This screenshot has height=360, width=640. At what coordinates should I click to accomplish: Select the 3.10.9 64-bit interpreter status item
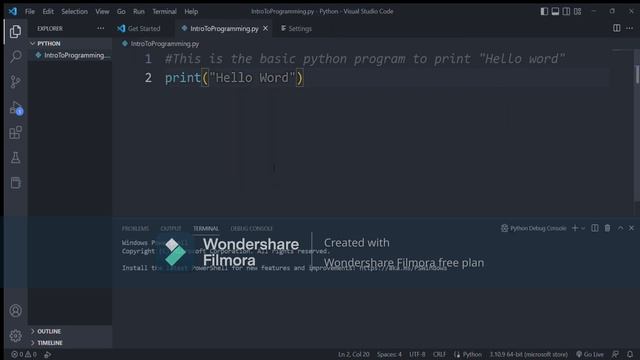[529, 354]
